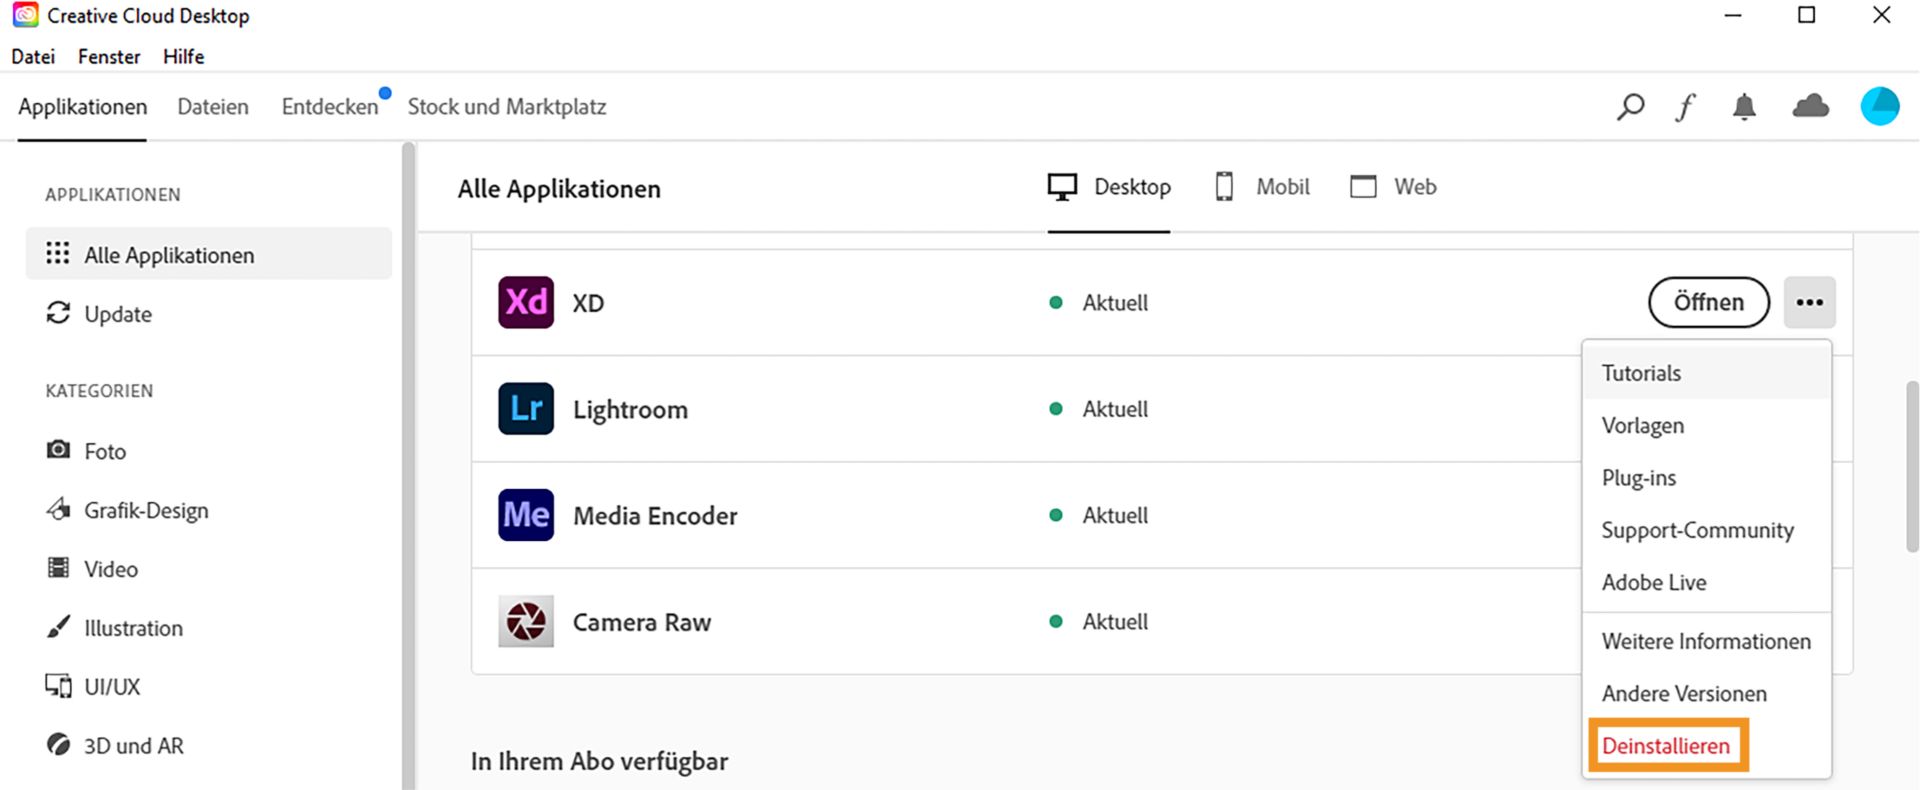Toggle the XD more options button
Viewport: 1920px width, 790px height.
[1809, 302]
